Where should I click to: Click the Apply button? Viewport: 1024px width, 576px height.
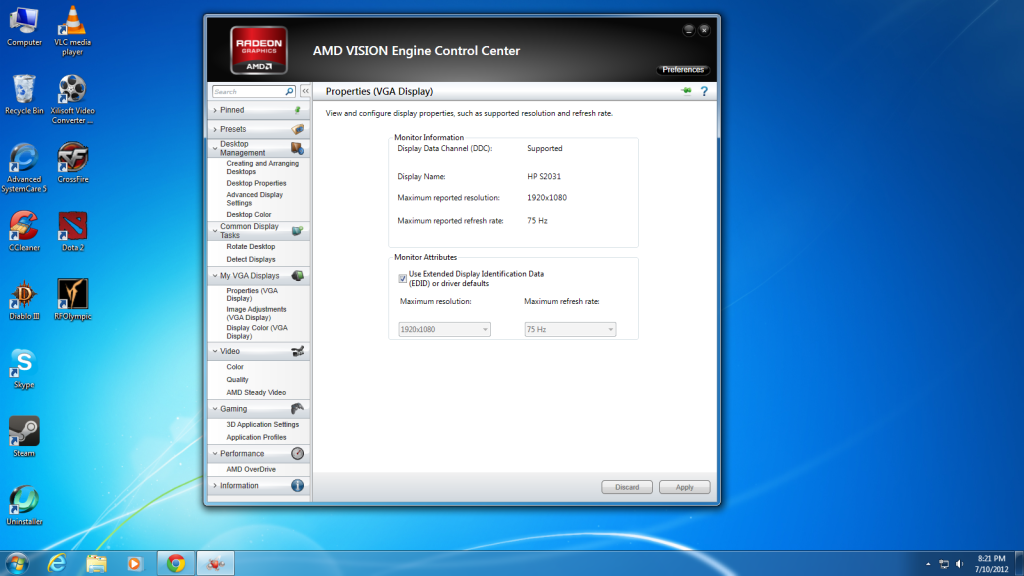tap(684, 487)
